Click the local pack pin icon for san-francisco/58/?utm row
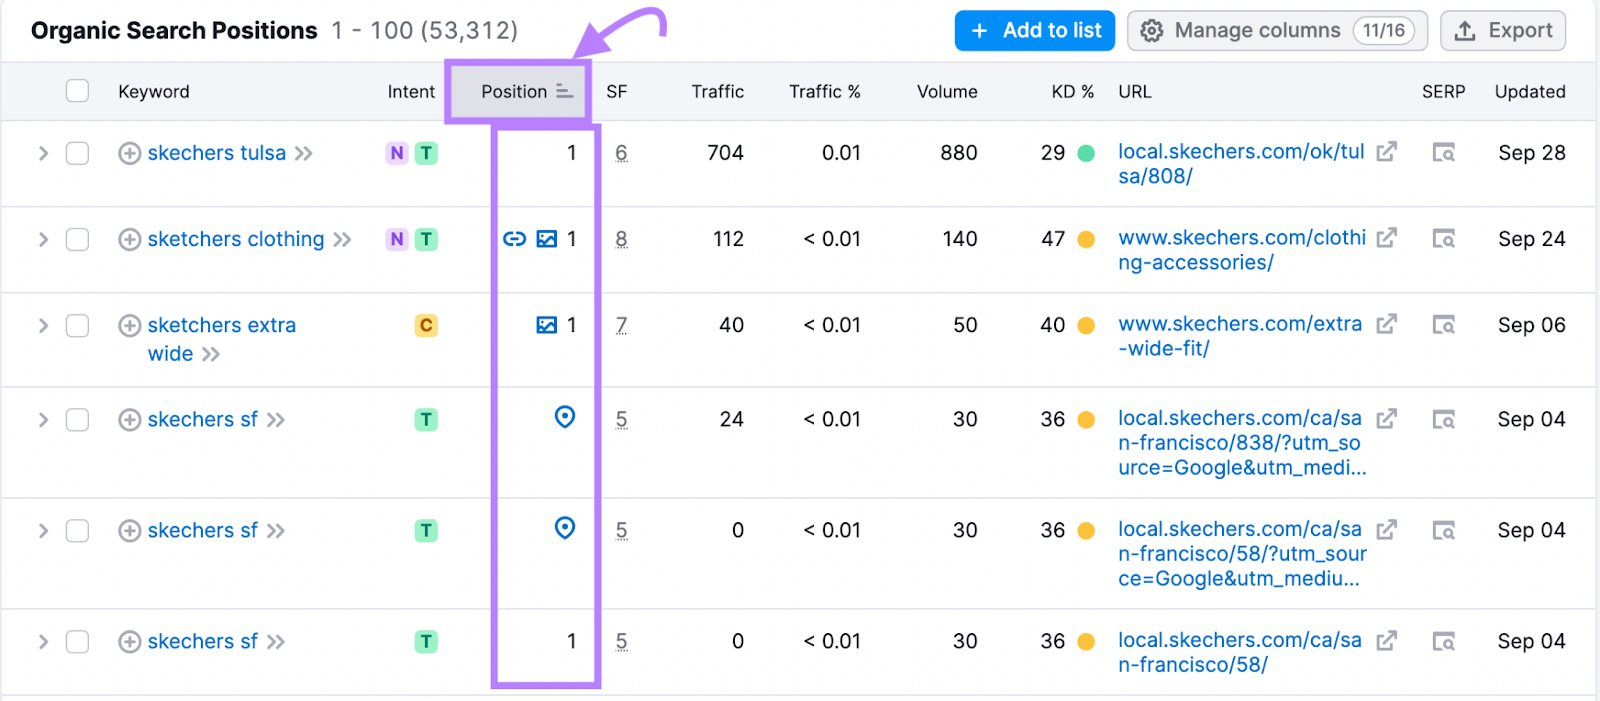Screen dimensions: 1600x701 (x=565, y=528)
